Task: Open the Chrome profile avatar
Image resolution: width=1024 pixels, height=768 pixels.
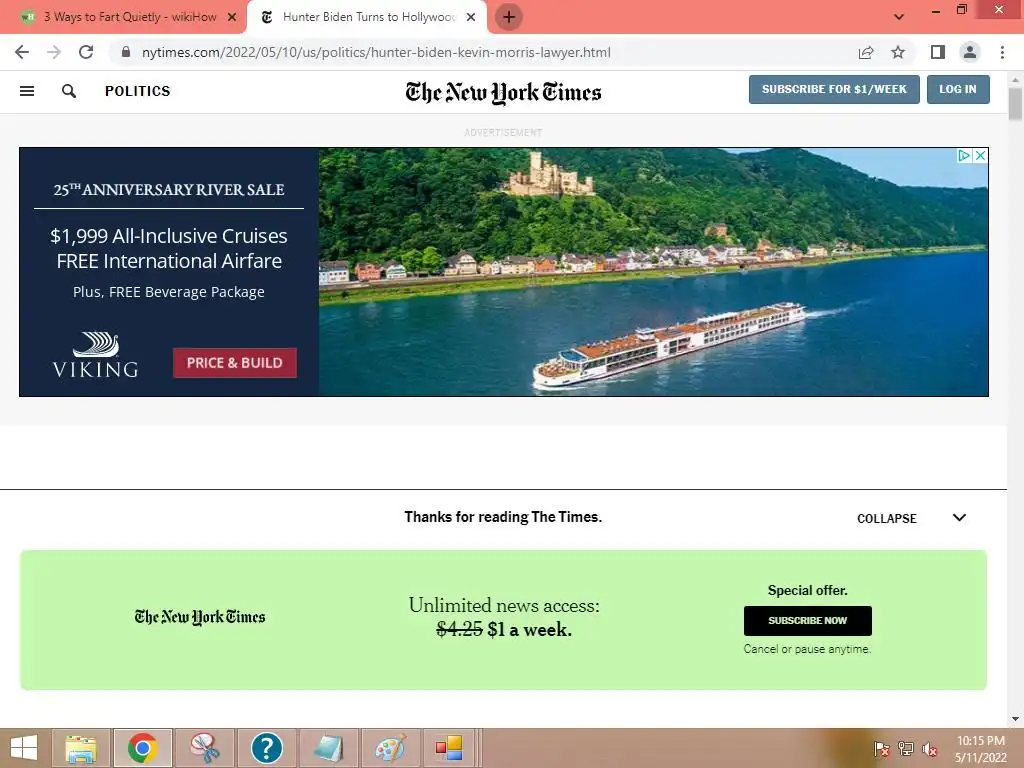Action: coord(970,52)
